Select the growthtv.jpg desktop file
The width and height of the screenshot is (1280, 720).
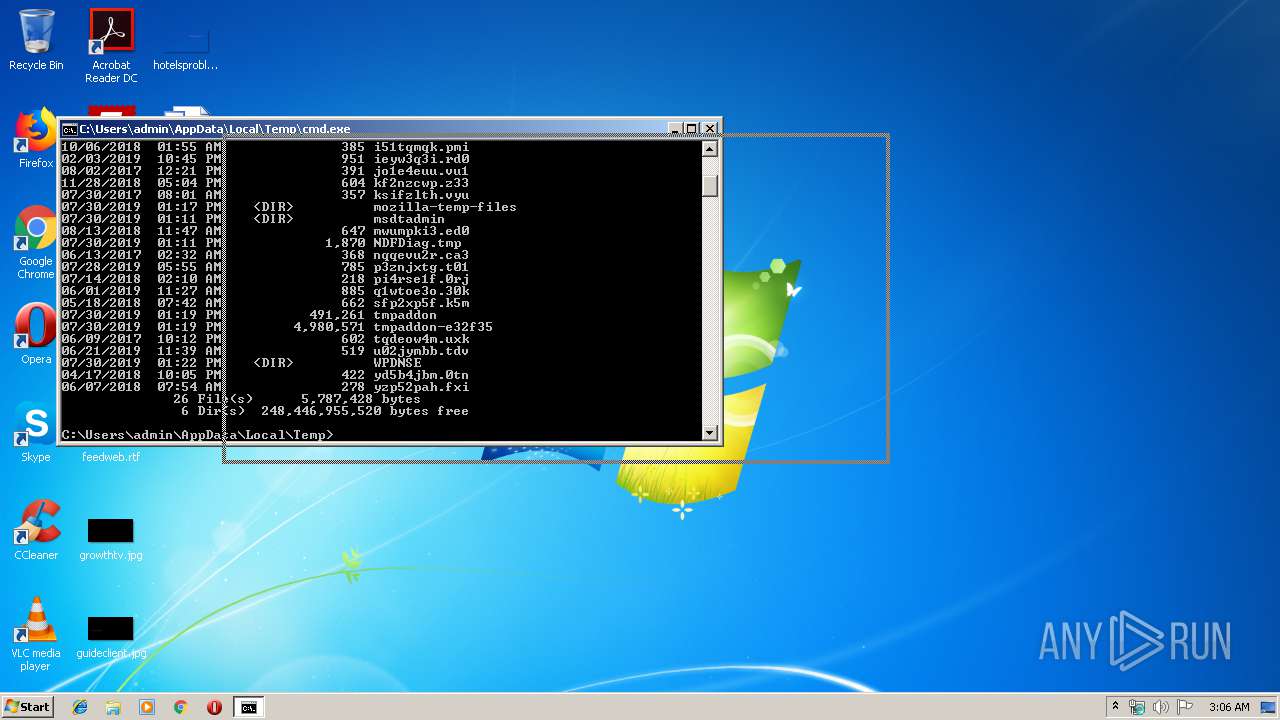tap(110, 540)
